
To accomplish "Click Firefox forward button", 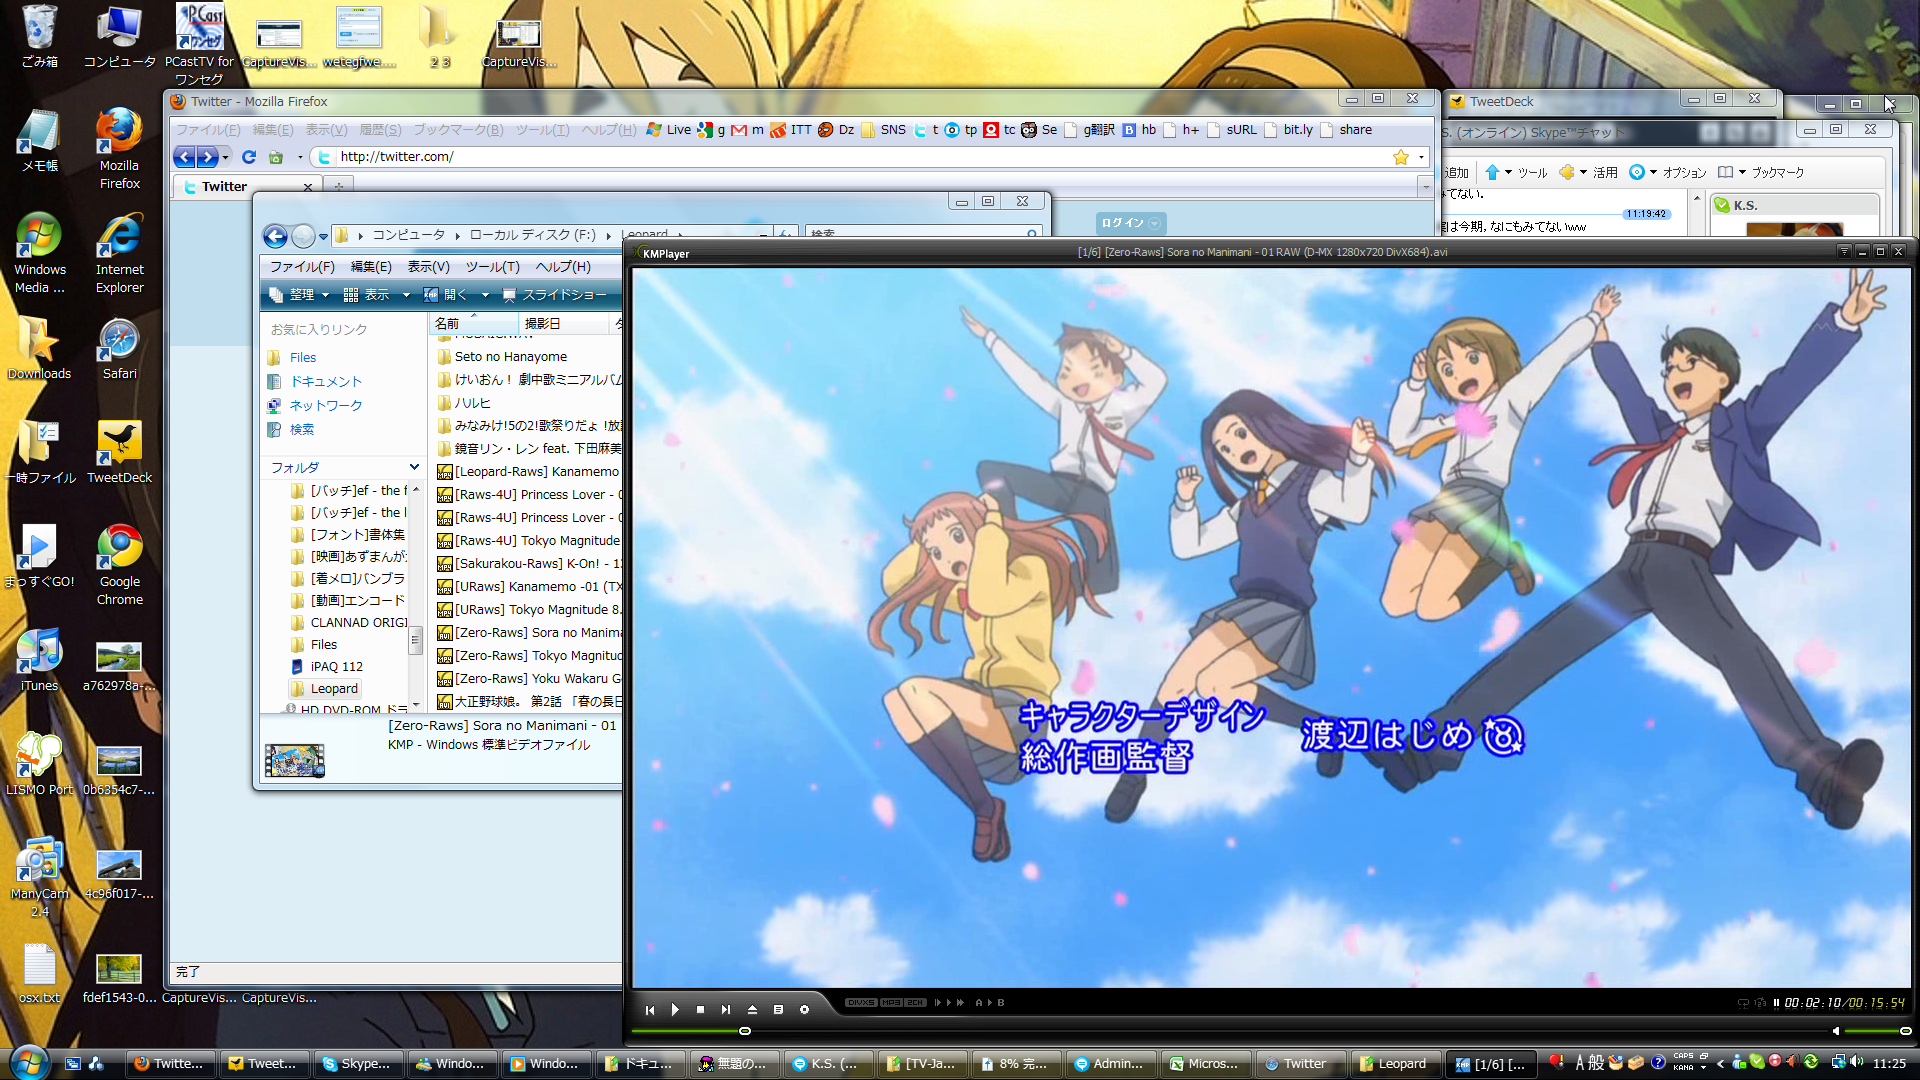I will 207,157.
